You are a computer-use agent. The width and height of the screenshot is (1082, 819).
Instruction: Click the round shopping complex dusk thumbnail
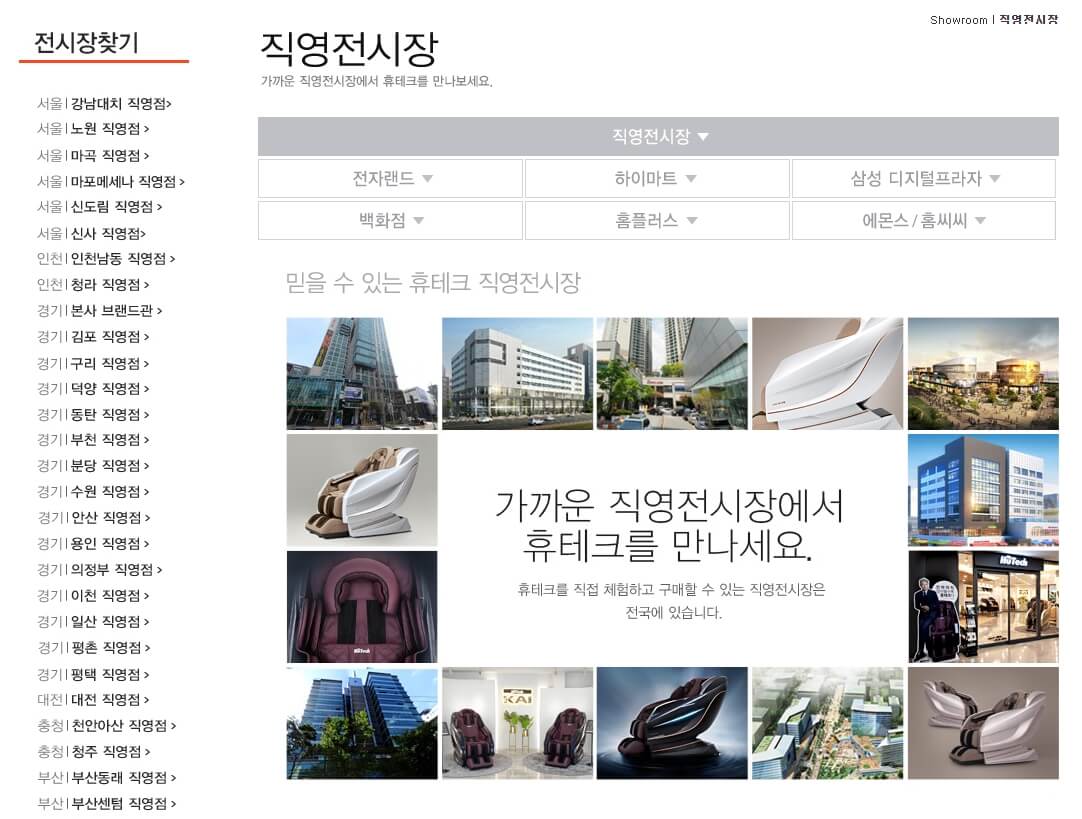pyautogui.click(x=983, y=373)
